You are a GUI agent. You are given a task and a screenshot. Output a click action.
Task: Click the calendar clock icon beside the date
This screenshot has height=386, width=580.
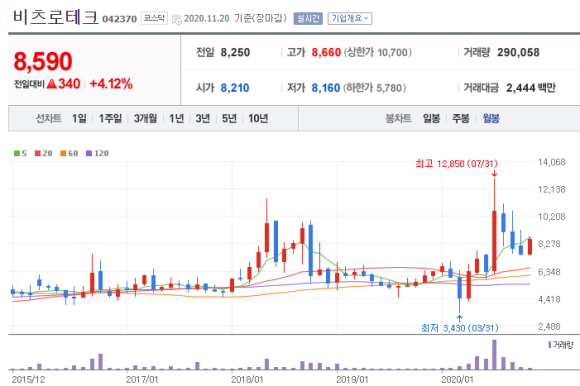pyautogui.click(x=177, y=19)
